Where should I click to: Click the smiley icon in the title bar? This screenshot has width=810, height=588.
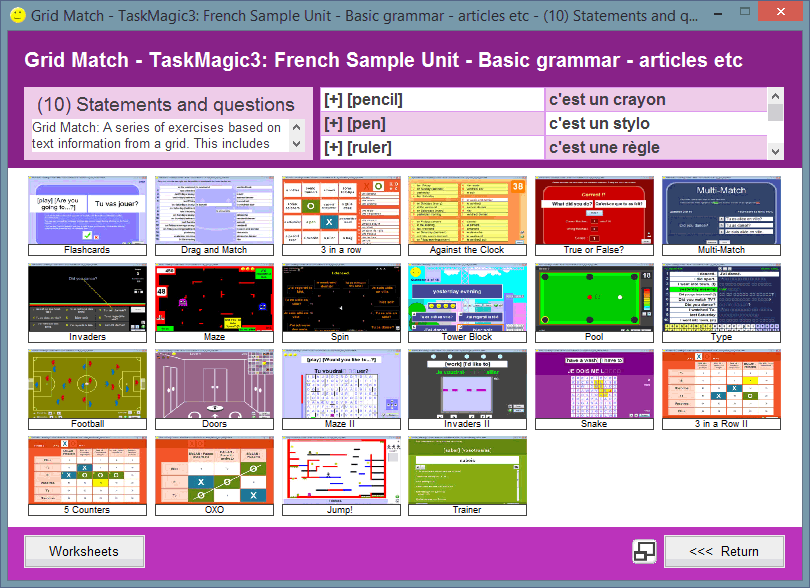[18, 15]
